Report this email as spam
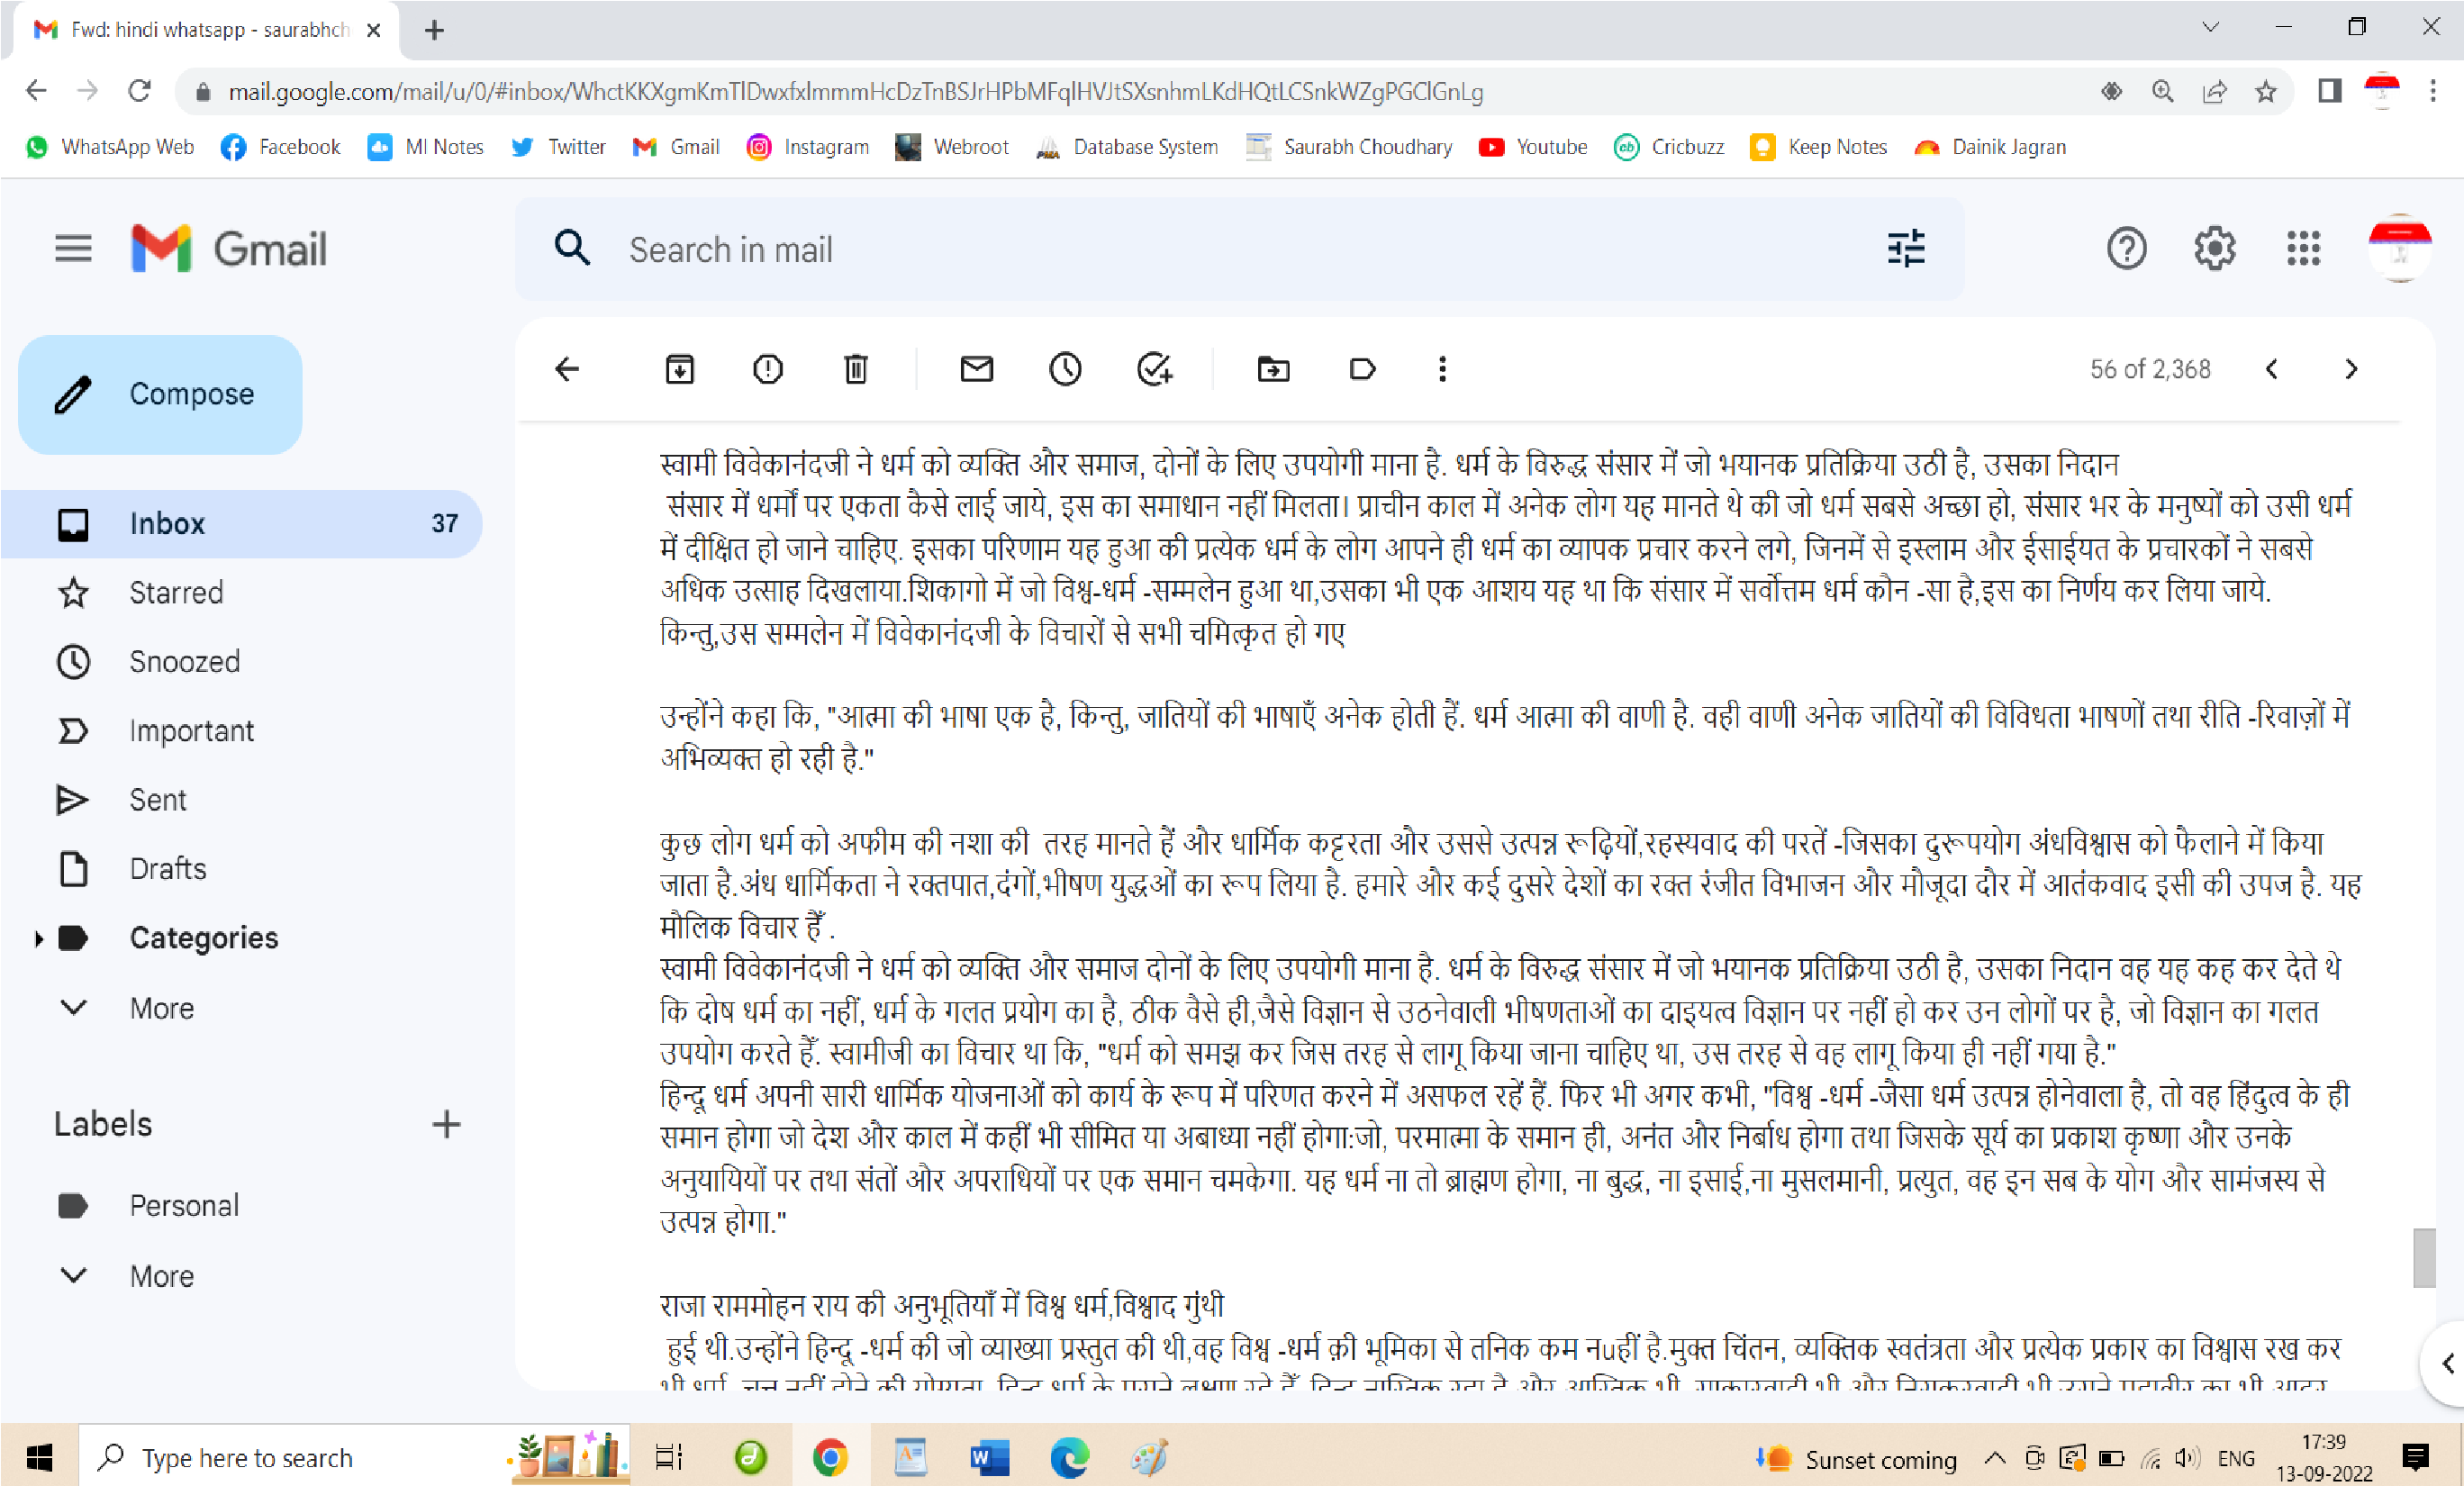Screen dimensions: 2464x1486 (x=768, y=369)
